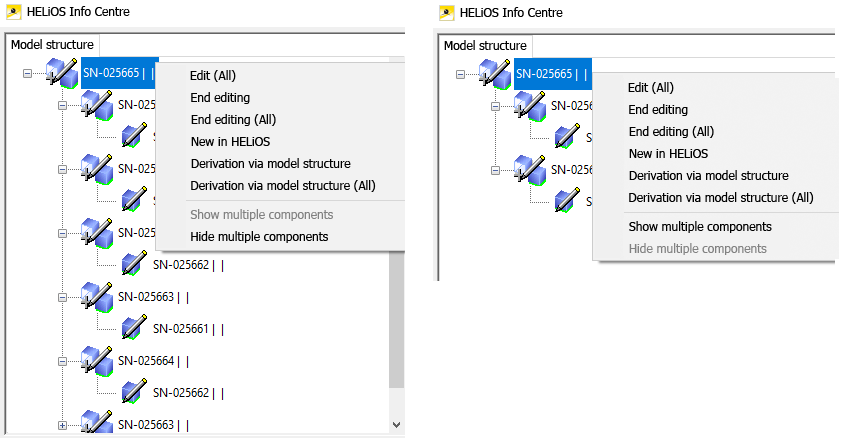The height and width of the screenshot is (438, 846).
Task: Choose New in HELiOS in the left context menu
Action: tap(230, 142)
